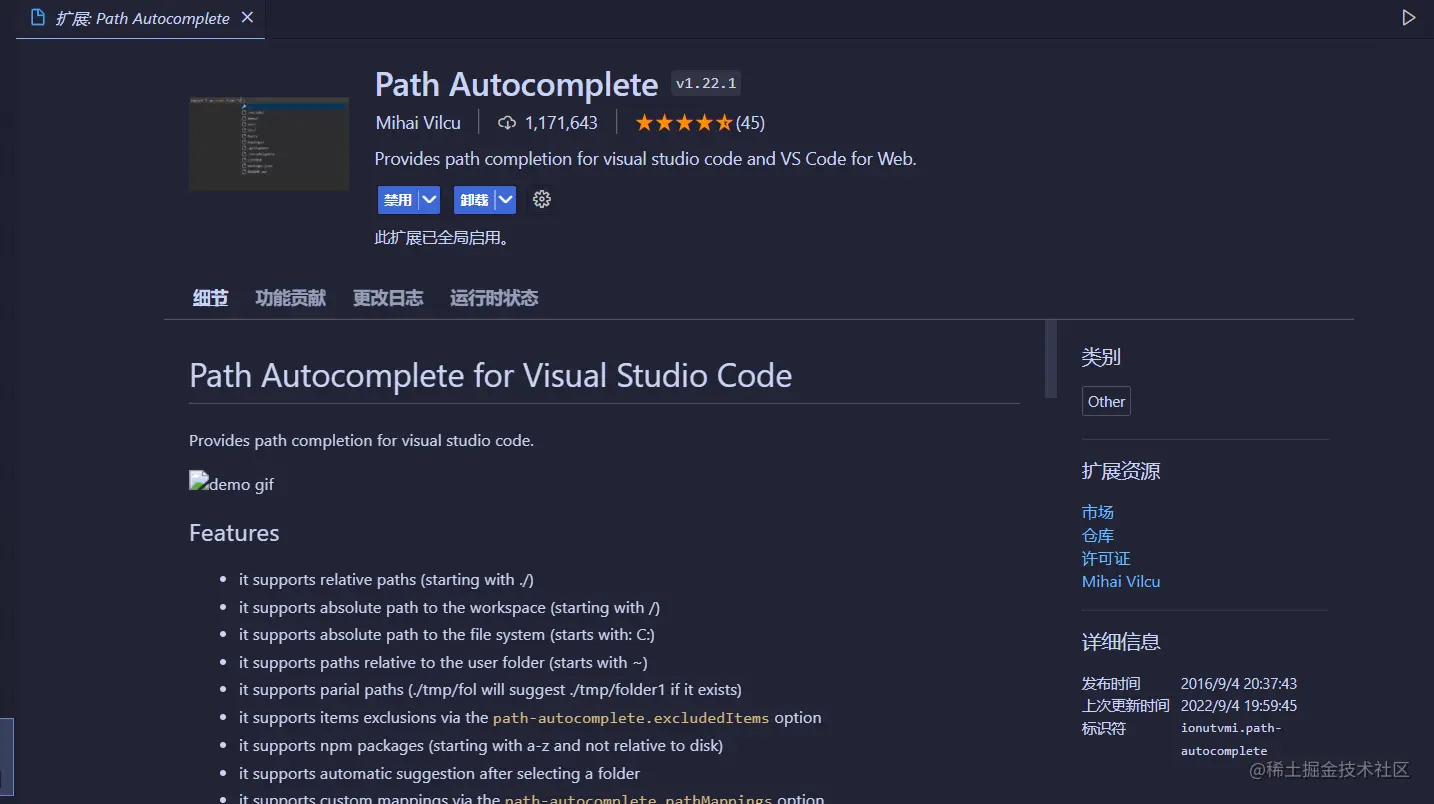
Task: Click the broken demo gif image
Action: 231,484
